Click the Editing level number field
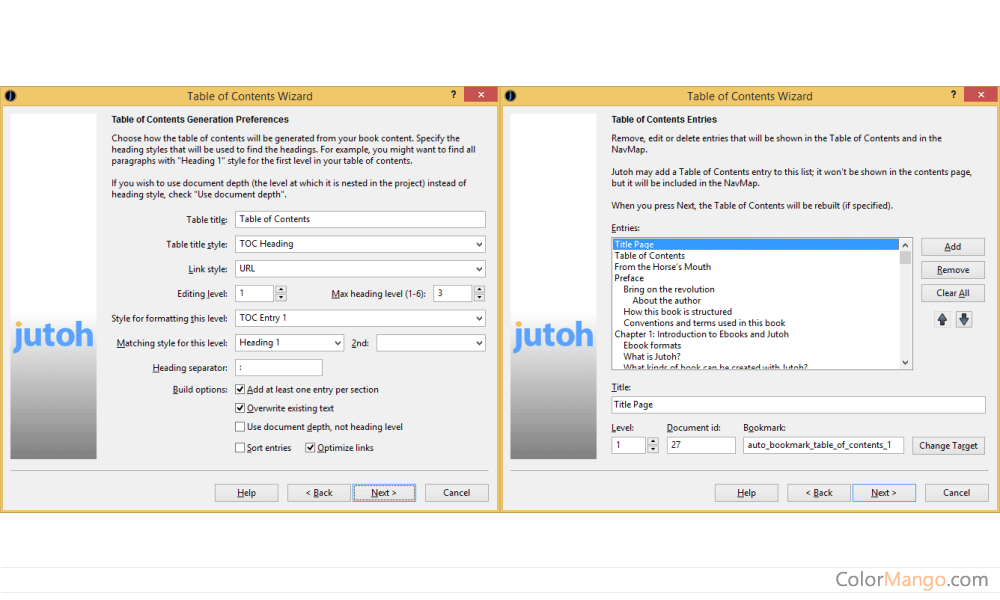The height and width of the screenshot is (600, 1000). pos(255,293)
